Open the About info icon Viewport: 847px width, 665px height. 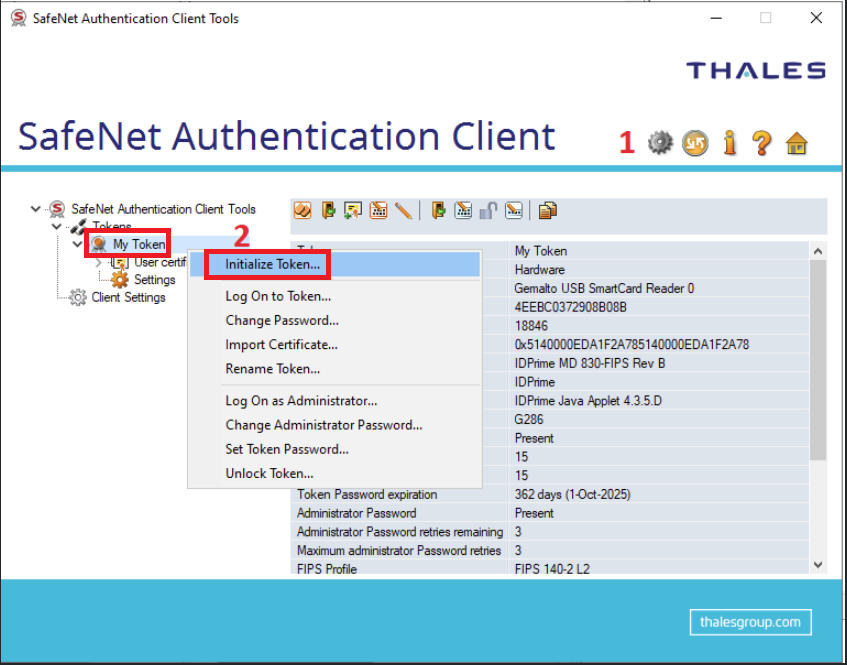730,143
